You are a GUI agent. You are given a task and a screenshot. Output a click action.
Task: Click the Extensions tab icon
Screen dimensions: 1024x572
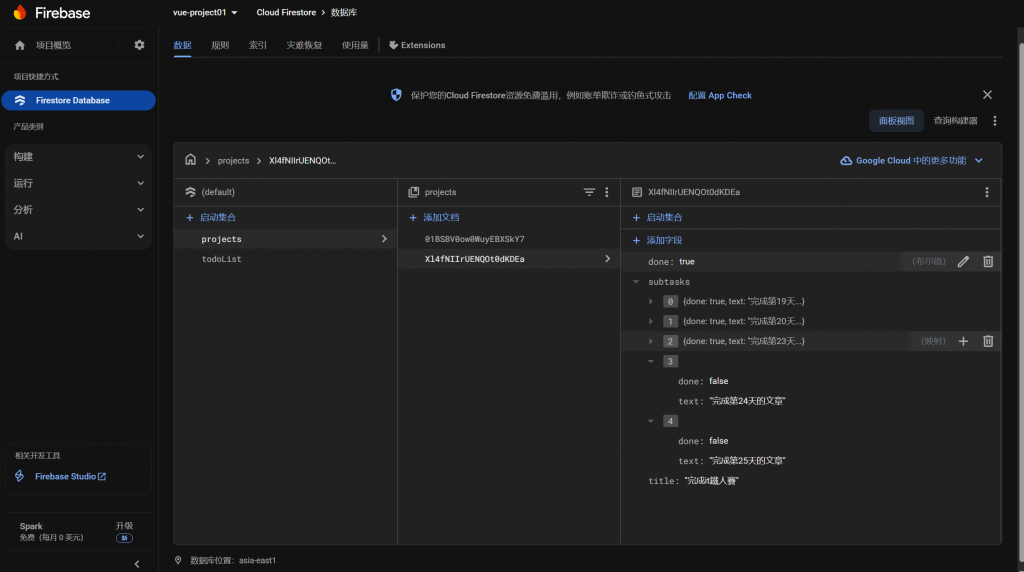tap(393, 45)
